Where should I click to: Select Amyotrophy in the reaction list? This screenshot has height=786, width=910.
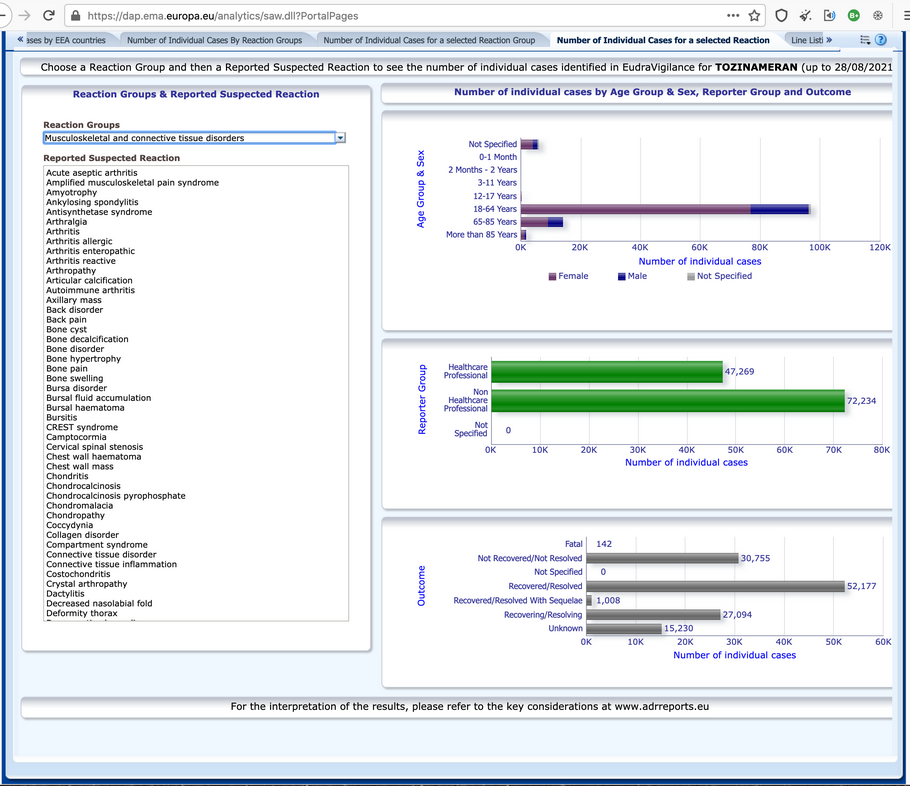71,193
